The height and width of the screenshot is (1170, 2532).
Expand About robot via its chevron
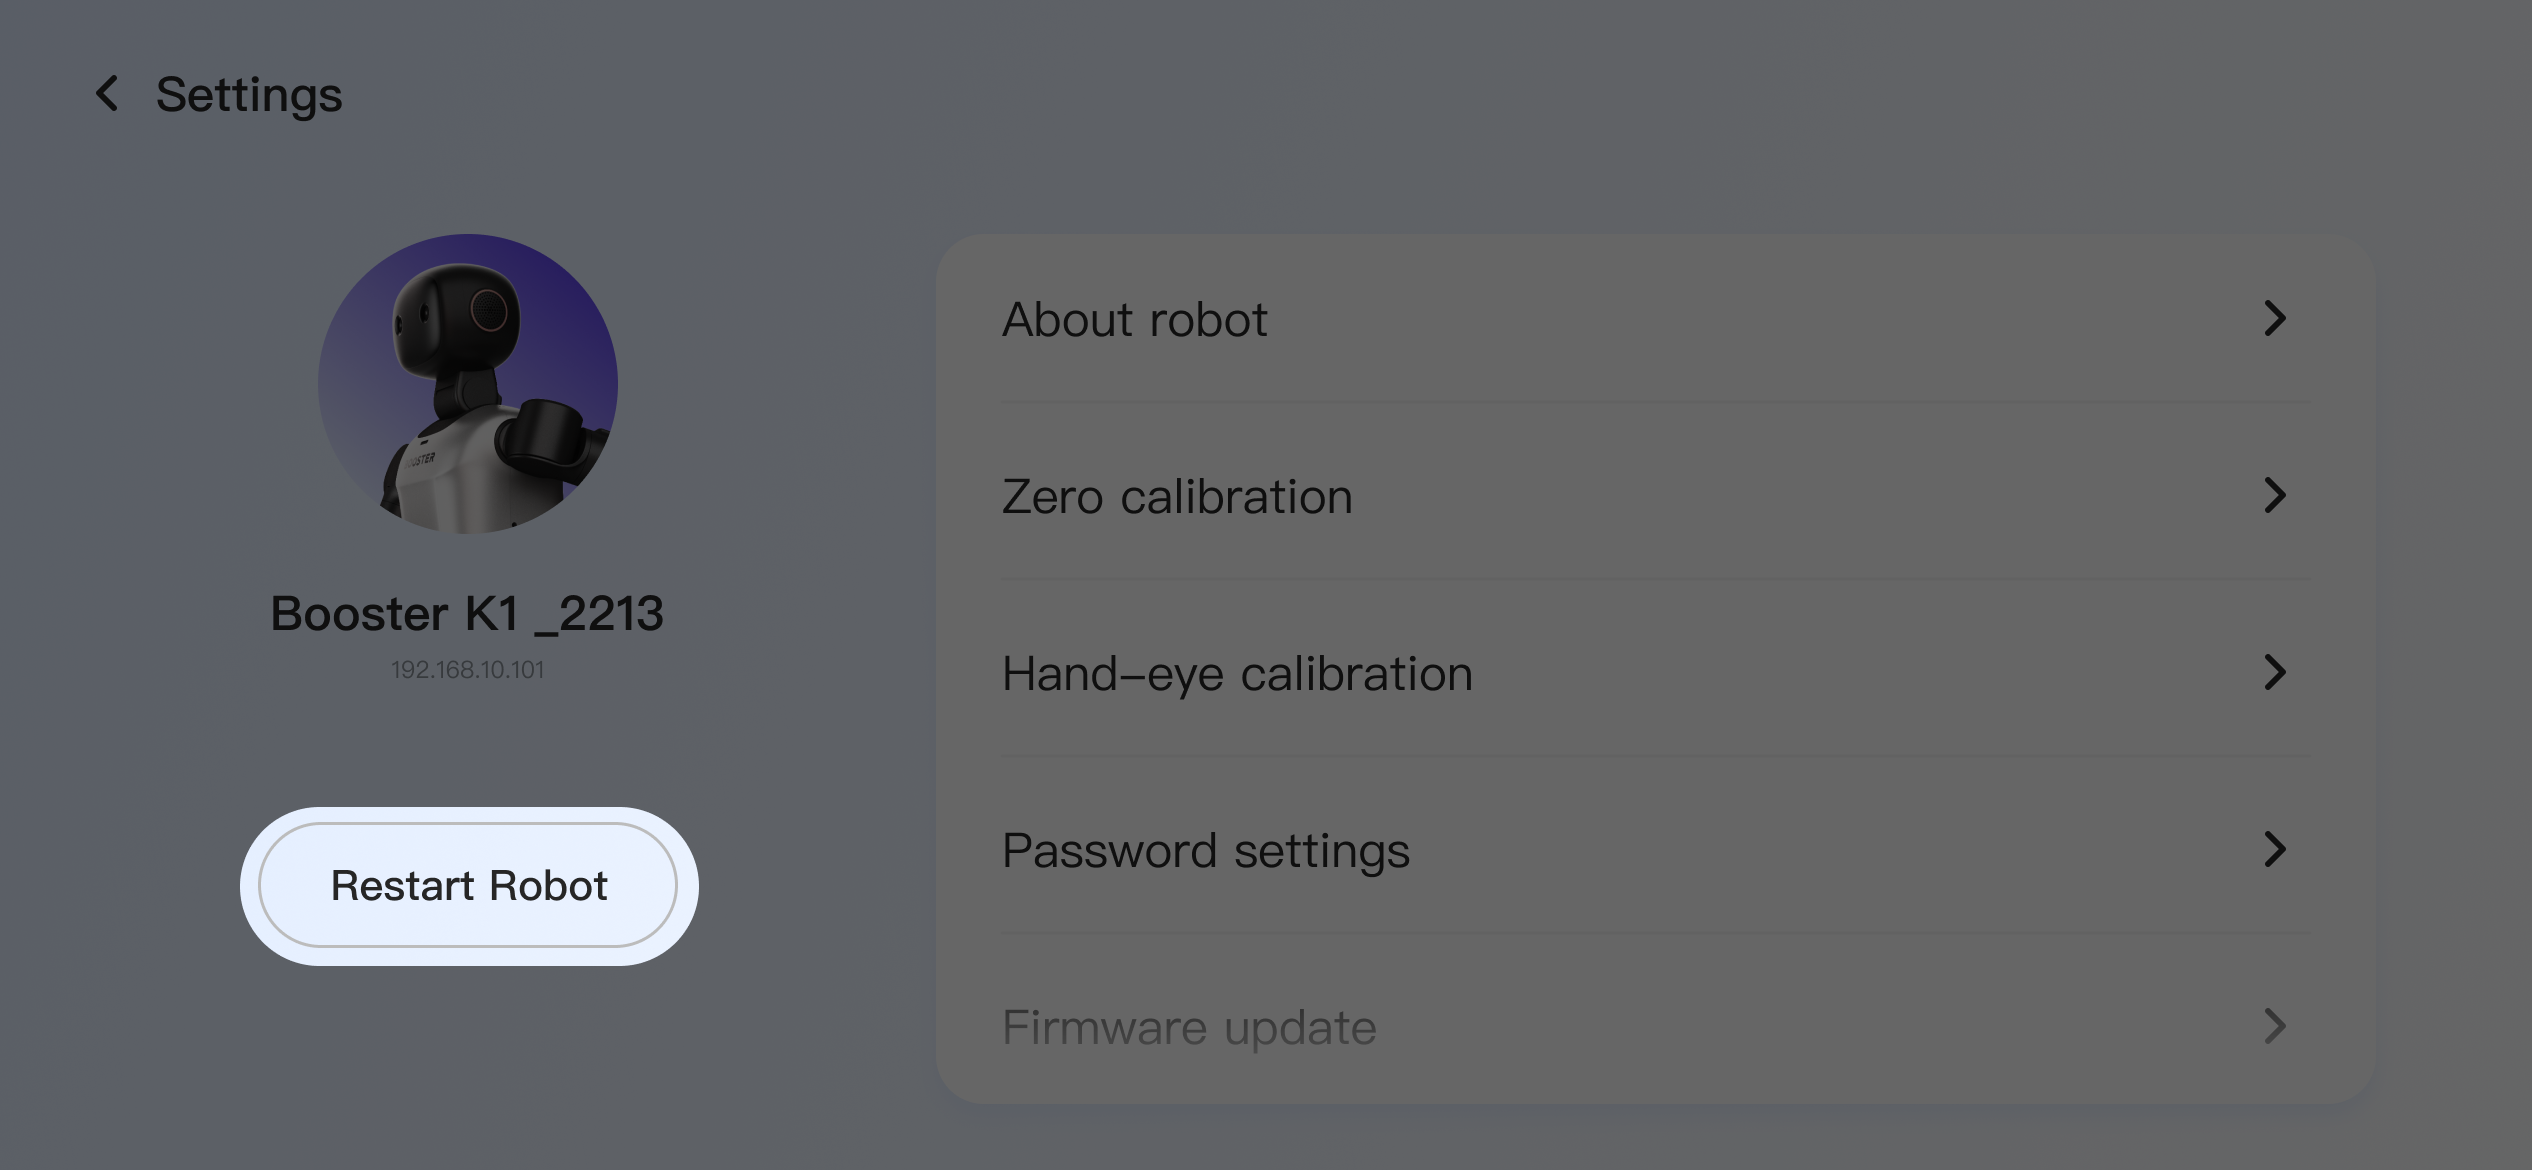point(2274,319)
